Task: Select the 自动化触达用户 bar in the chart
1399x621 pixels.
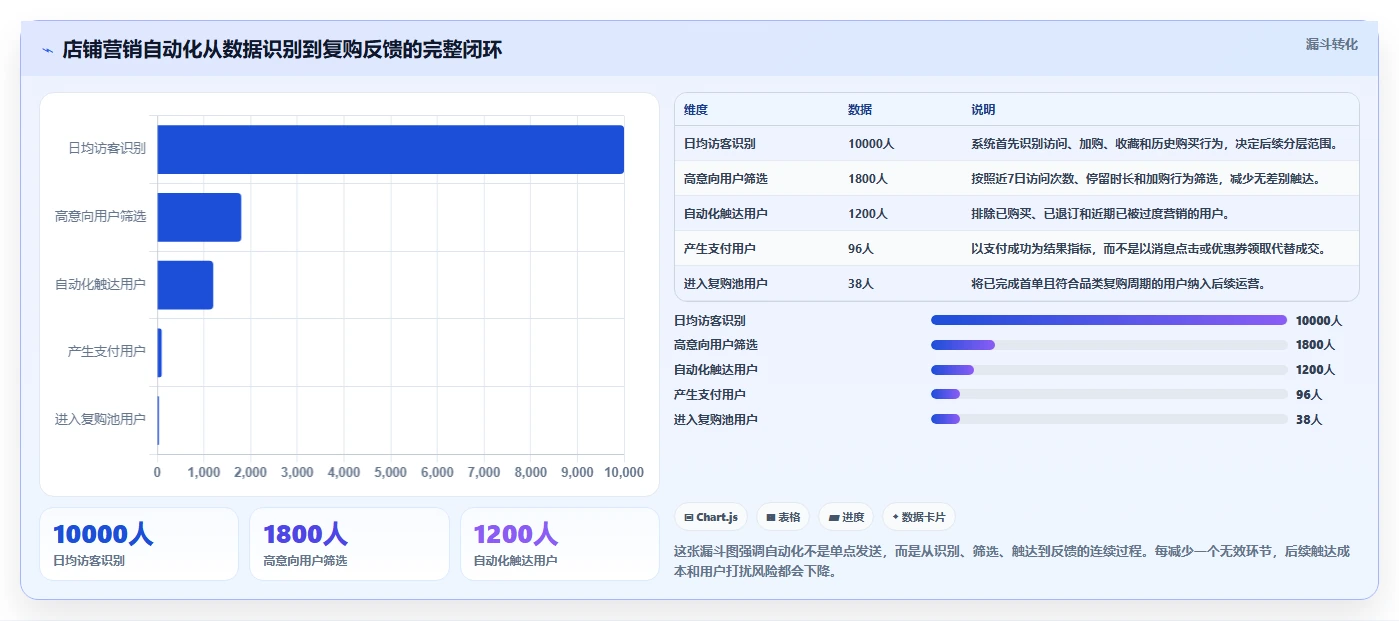Action: pos(185,285)
